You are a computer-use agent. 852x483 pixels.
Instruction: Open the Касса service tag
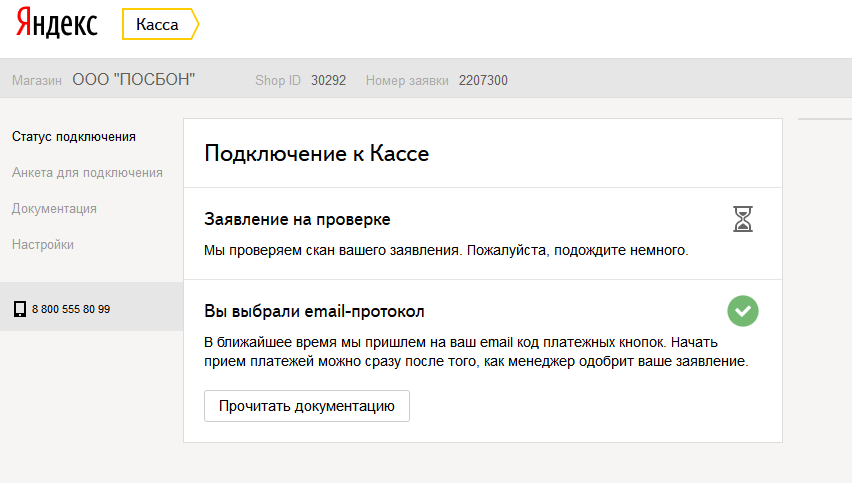(x=158, y=25)
